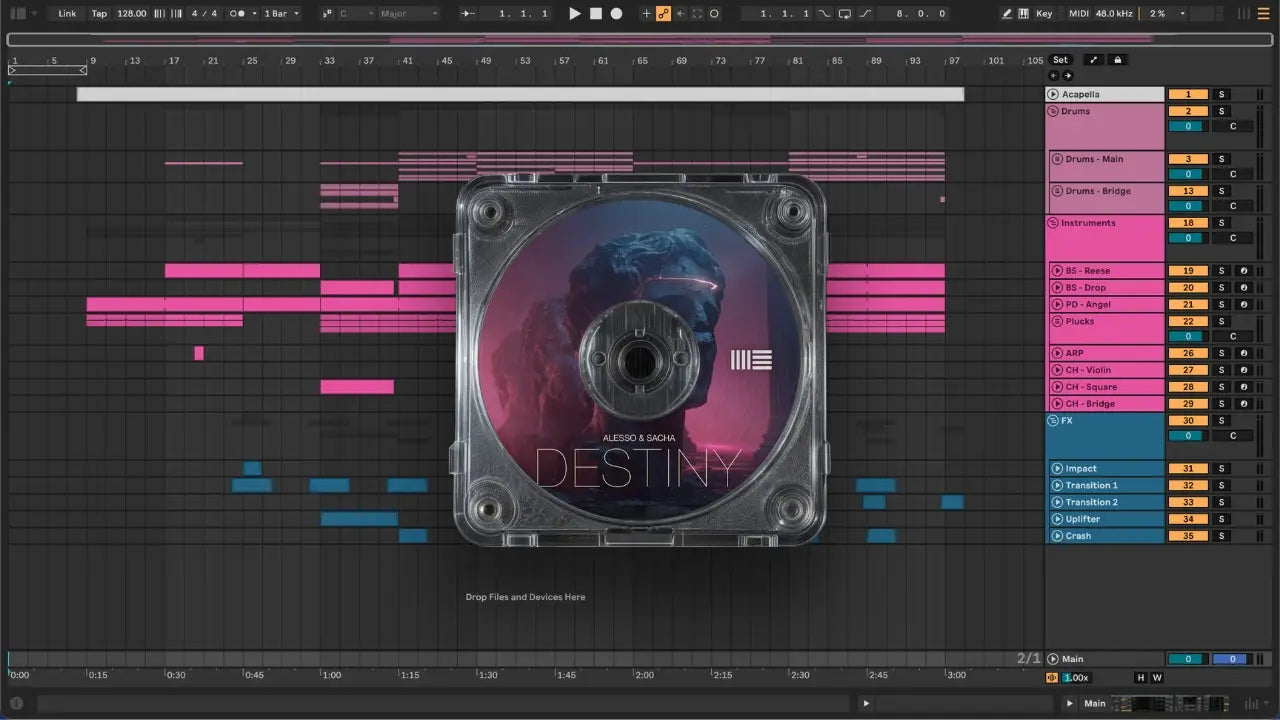Open the Major scale dropdown
This screenshot has width=1280, height=720.
point(408,14)
